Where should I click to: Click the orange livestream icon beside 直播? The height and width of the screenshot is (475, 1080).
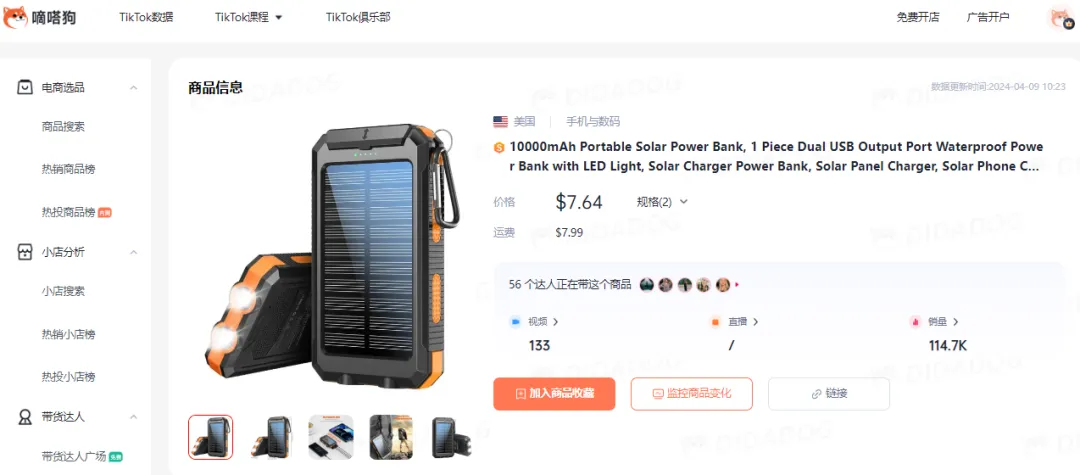715,321
